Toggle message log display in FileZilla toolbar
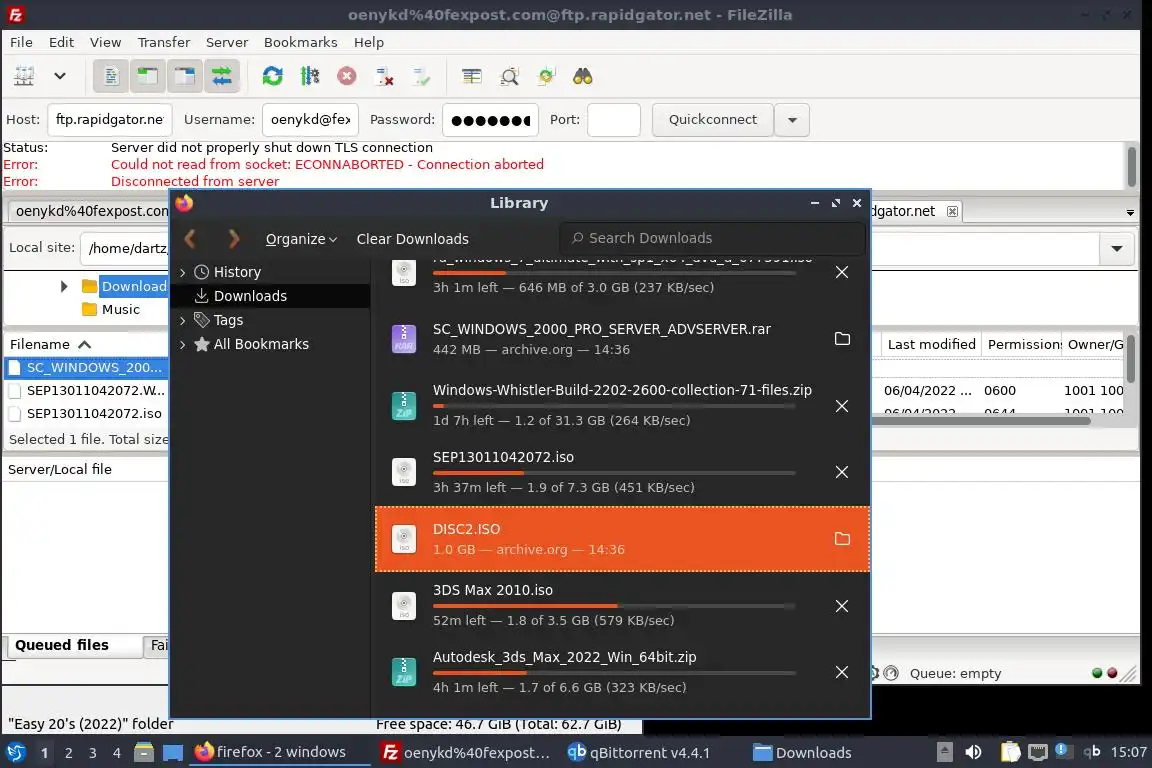 (x=111, y=76)
